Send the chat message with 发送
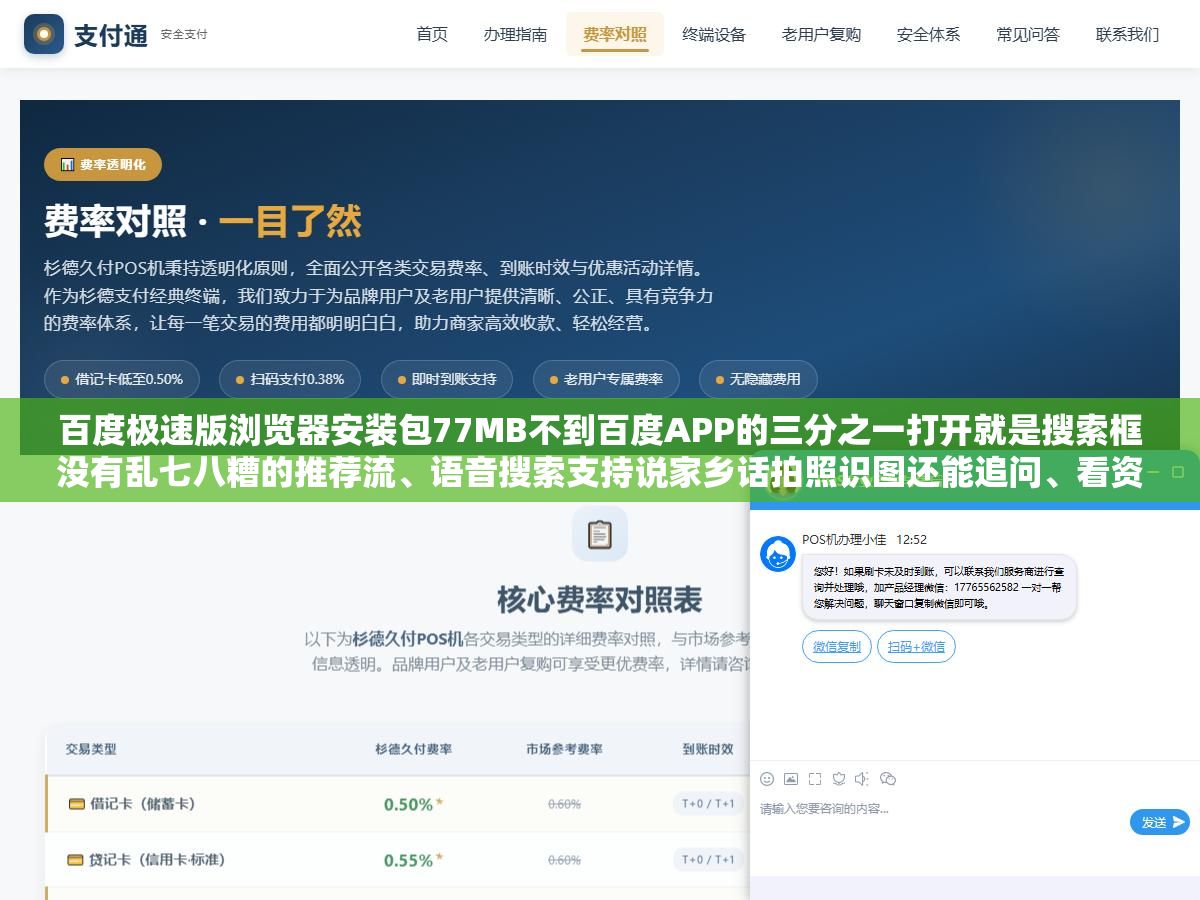 [x=1160, y=822]
